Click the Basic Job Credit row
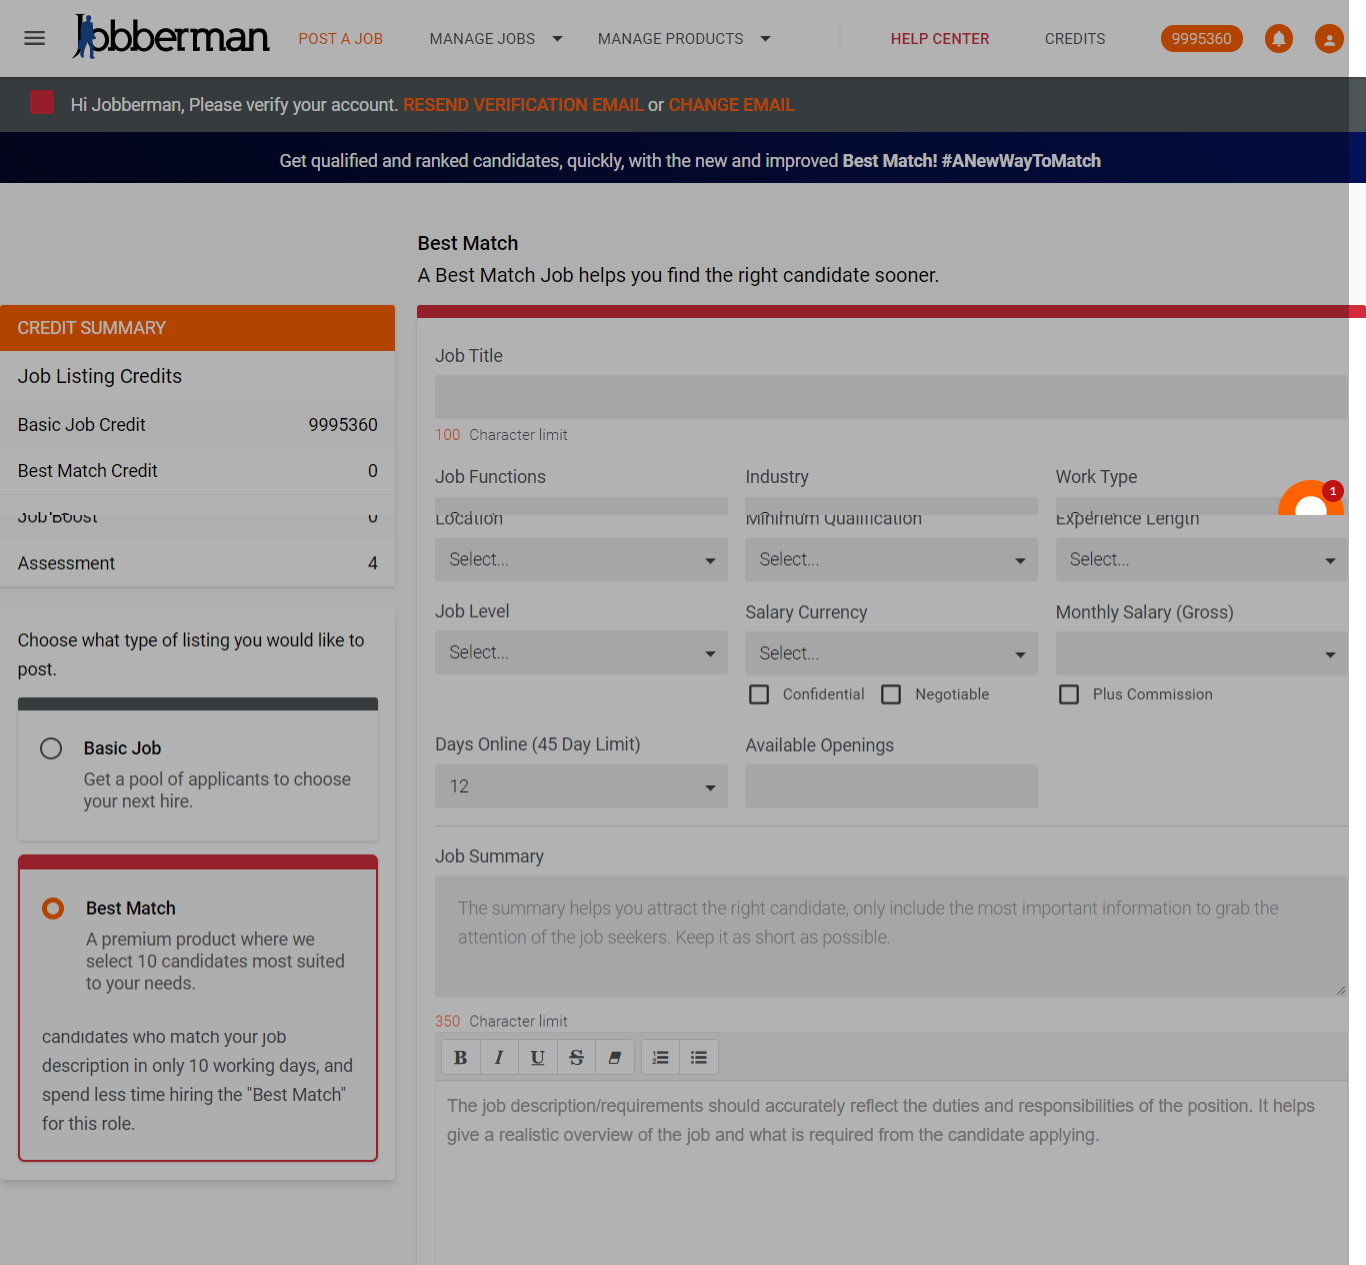The width and height of the screenshot is (1366, 1265). [x=198, y=425]
